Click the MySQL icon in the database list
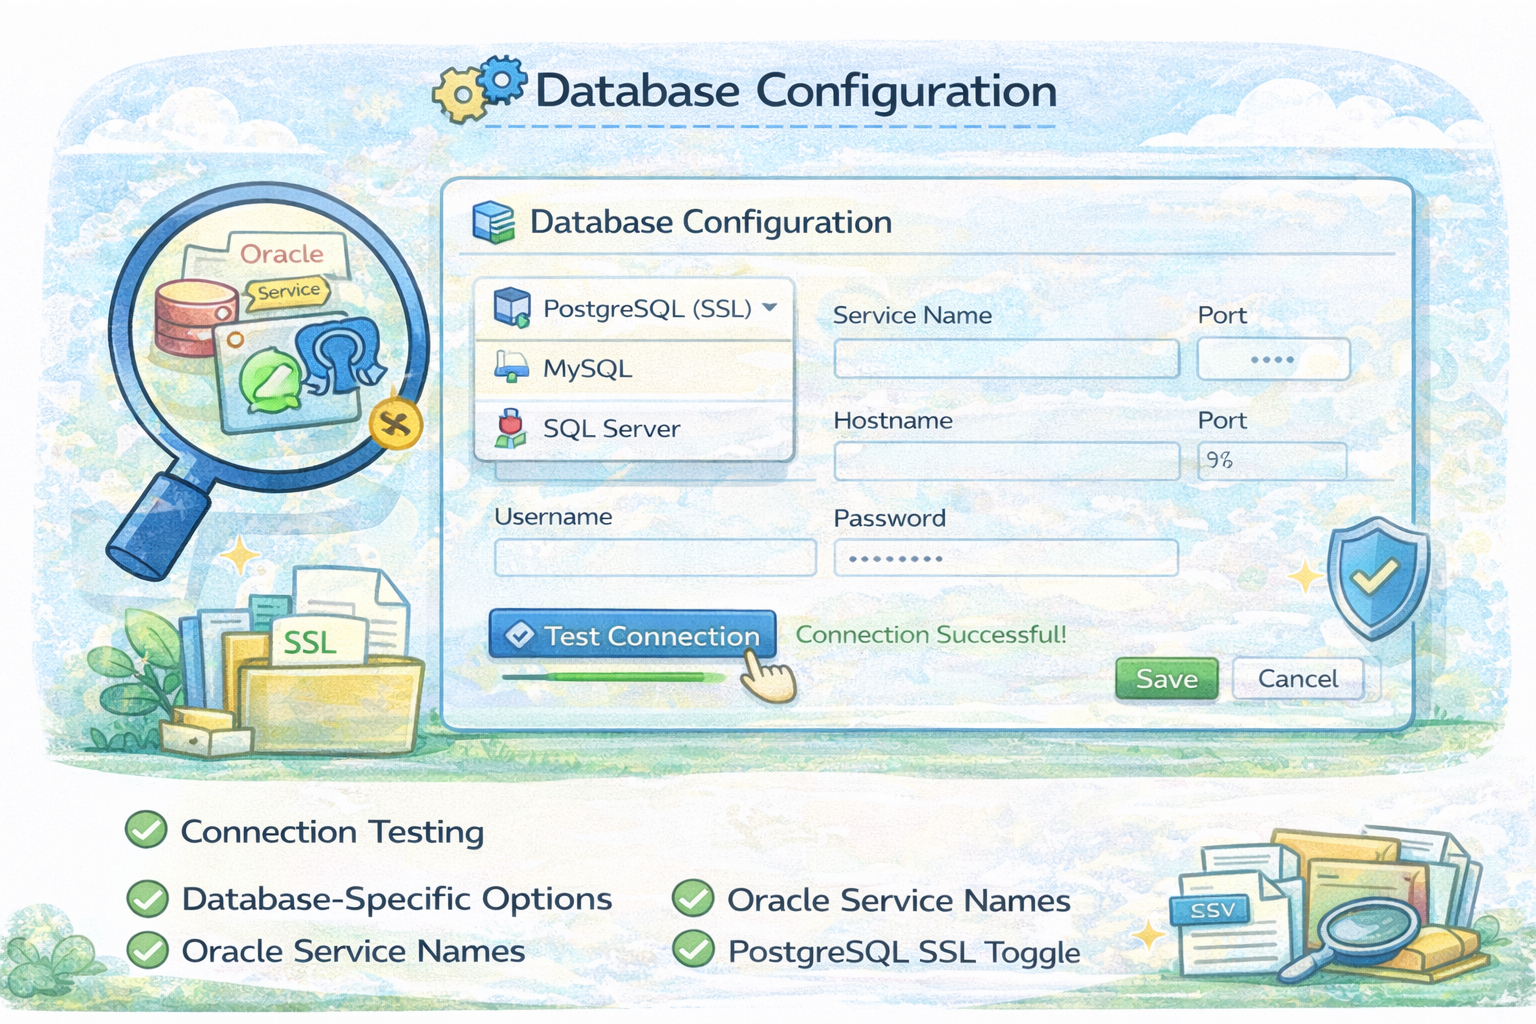This screenshot has height=1024, width=1536. point(511,368)
